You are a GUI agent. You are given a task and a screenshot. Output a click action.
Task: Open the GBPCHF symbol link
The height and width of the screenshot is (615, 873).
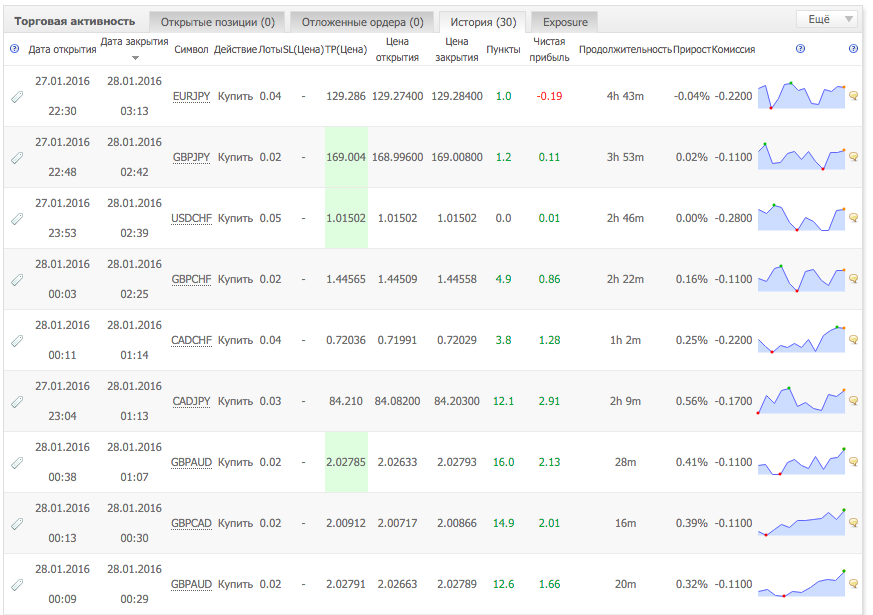coord(192,279)
